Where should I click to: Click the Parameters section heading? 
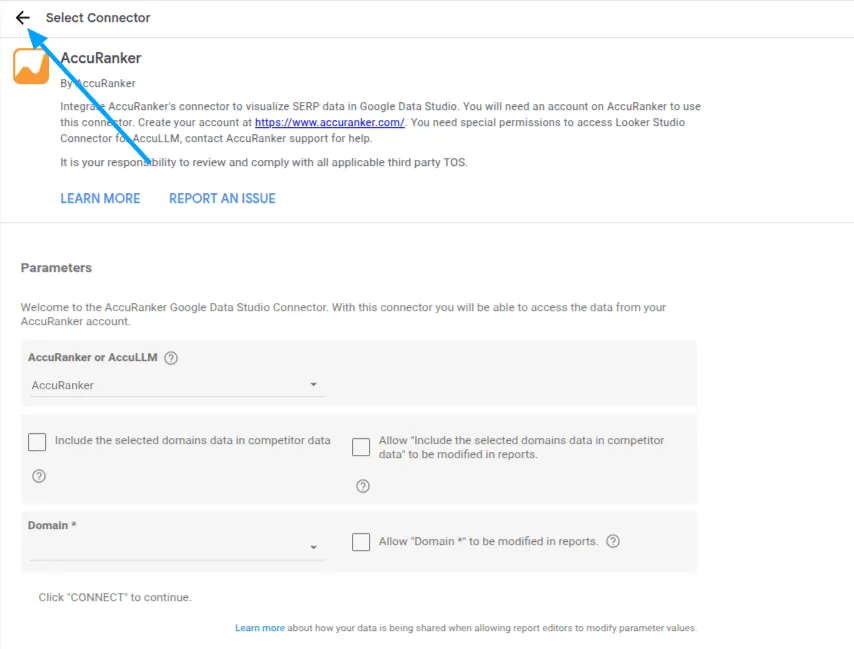56,268
